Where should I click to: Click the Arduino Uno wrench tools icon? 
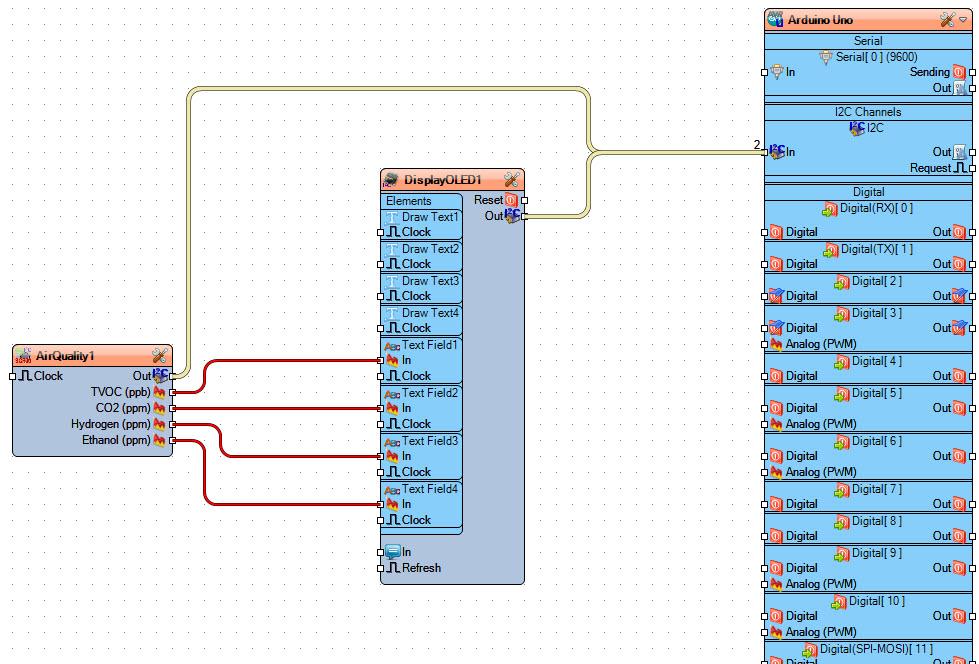tap(947, 20)
